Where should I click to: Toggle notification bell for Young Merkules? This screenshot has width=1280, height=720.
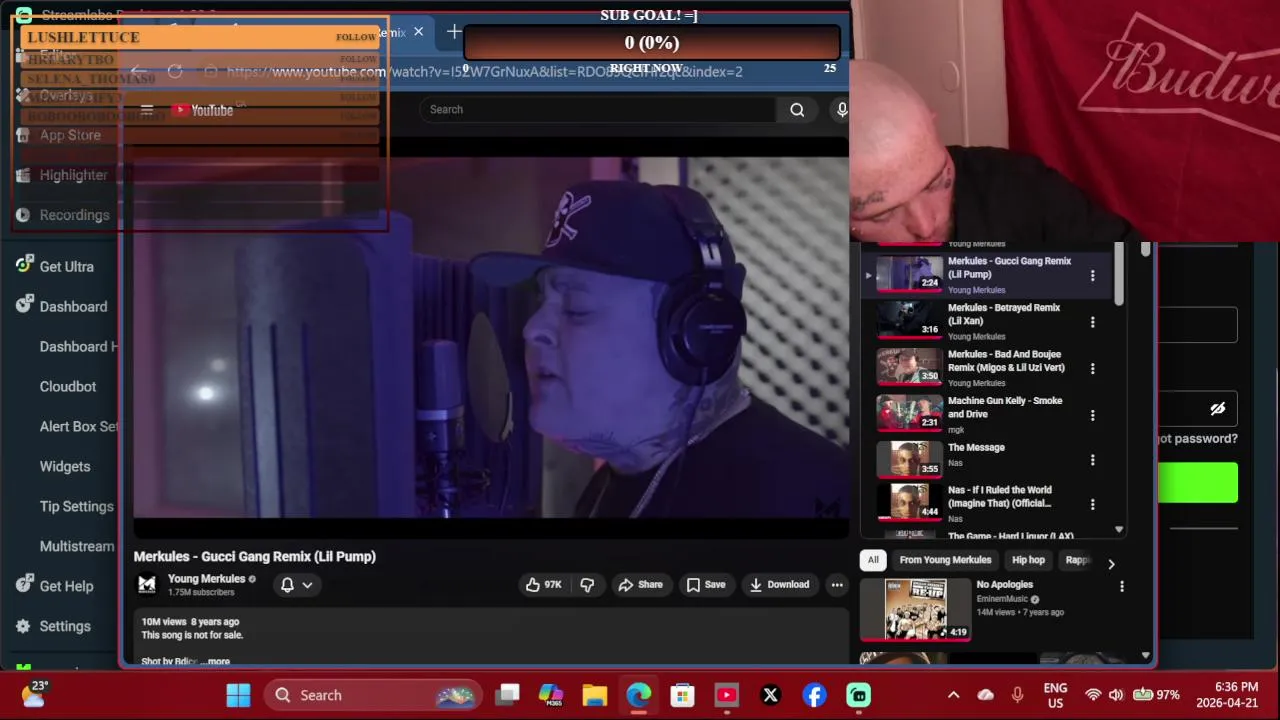[287, 585]
